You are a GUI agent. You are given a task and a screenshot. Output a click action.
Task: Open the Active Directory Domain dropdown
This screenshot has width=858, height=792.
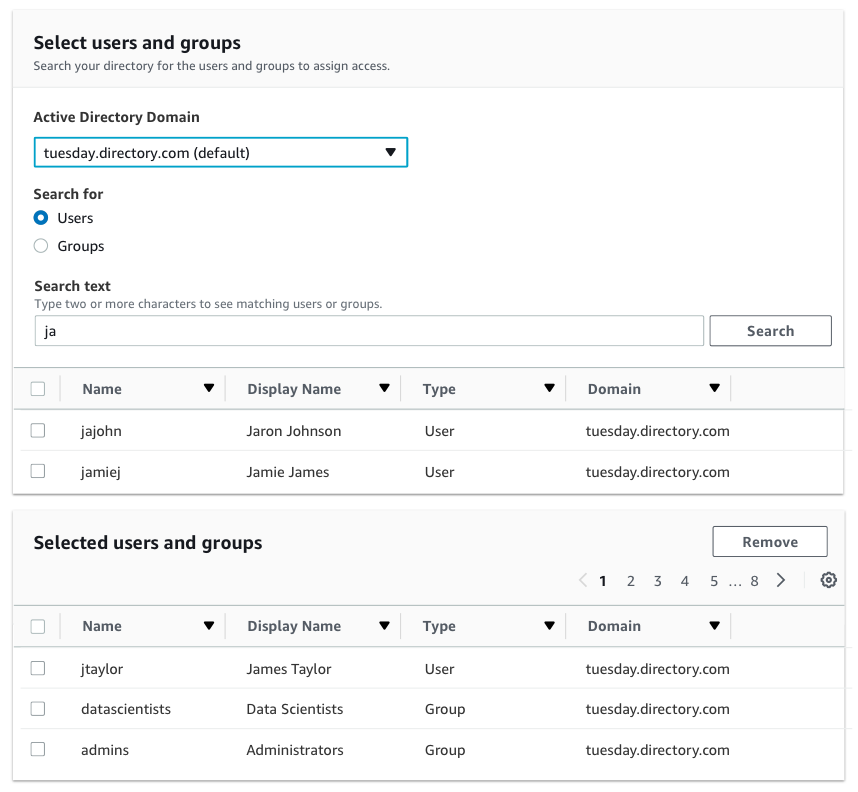pyautogui.click(x=221, y=153)
